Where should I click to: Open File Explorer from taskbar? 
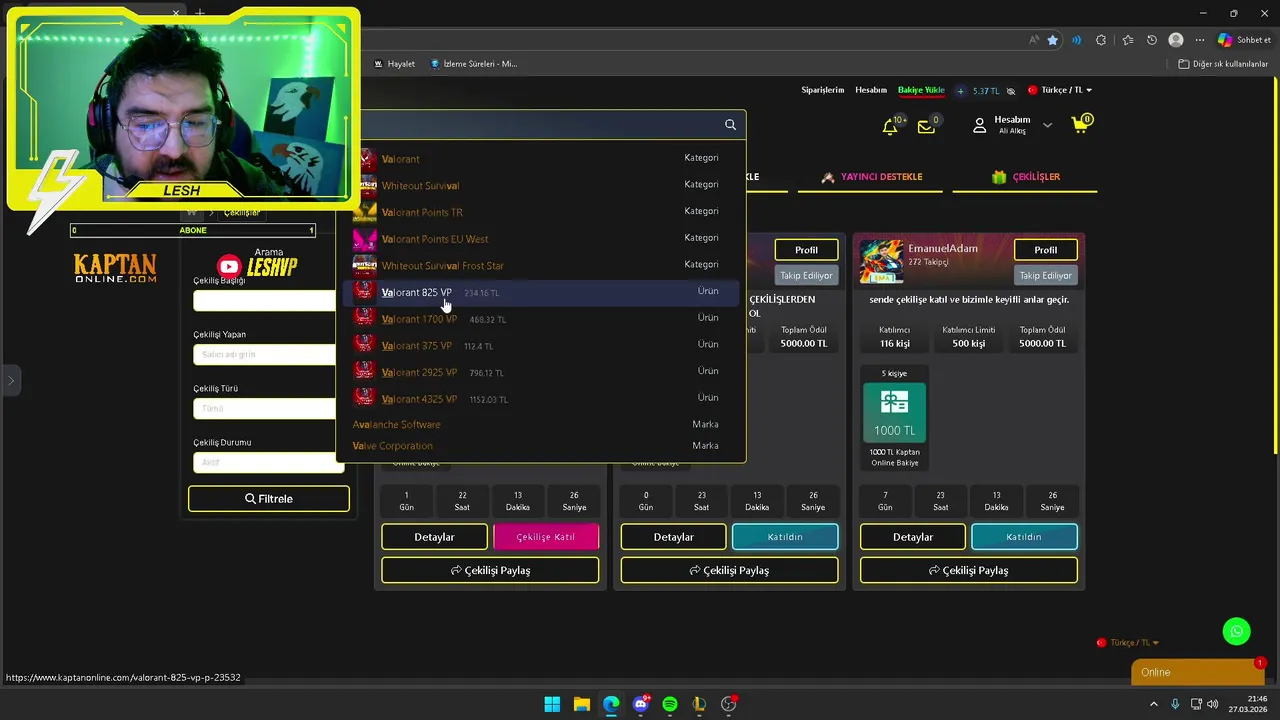(x=581, y=704)
